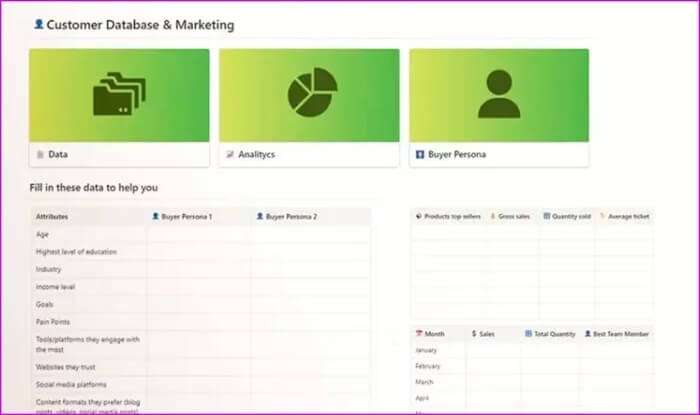This screenshot has width=700, height=415.
Task: Click the dollar icon beside Sales
Action: coord(474,333)
